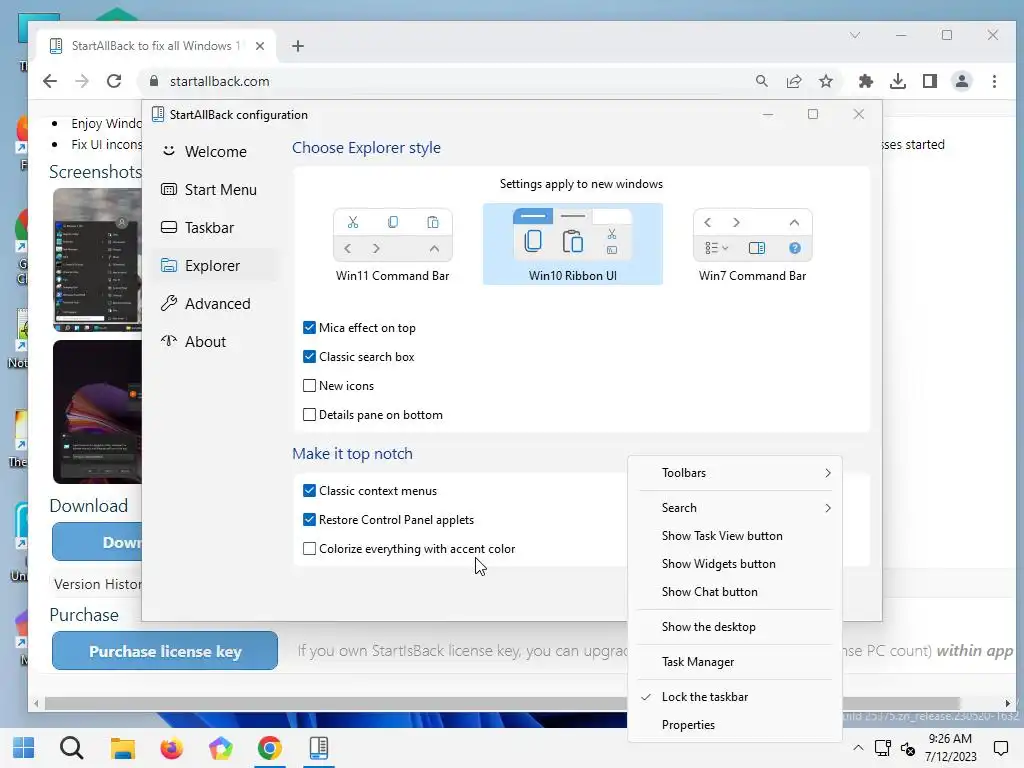Select Show Chat button
The height and width of the screenshot is (768, 1024).
click(x=735, y=592)
